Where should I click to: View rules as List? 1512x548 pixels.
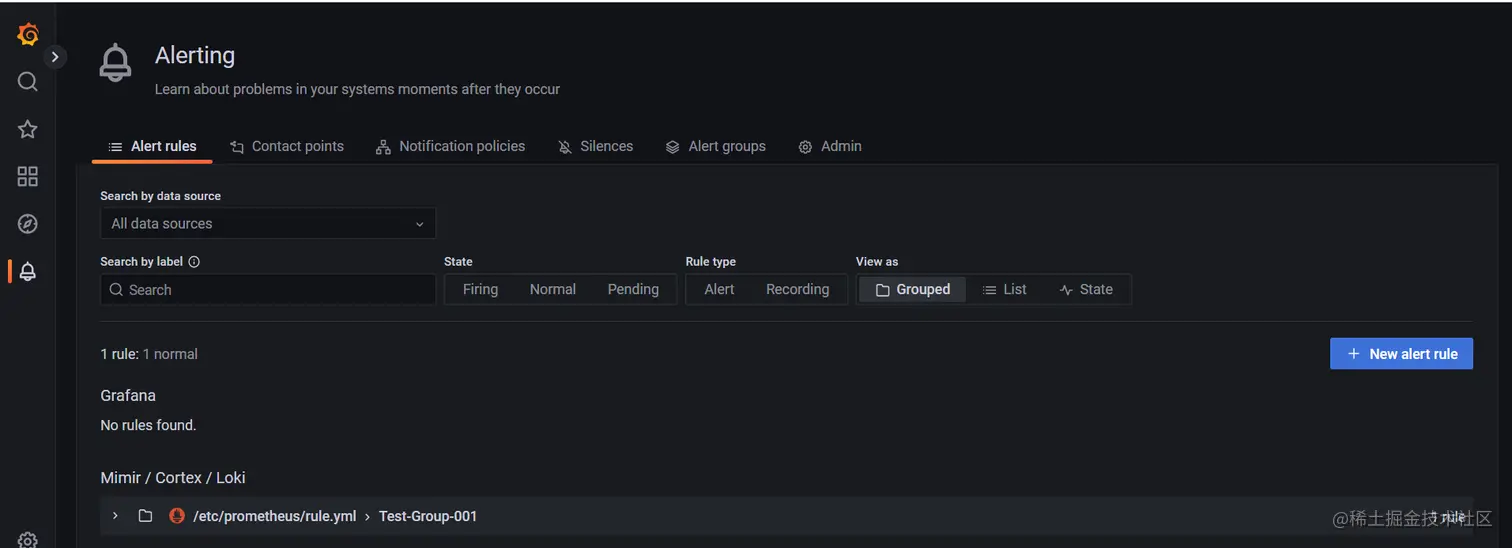[1005, 290]
